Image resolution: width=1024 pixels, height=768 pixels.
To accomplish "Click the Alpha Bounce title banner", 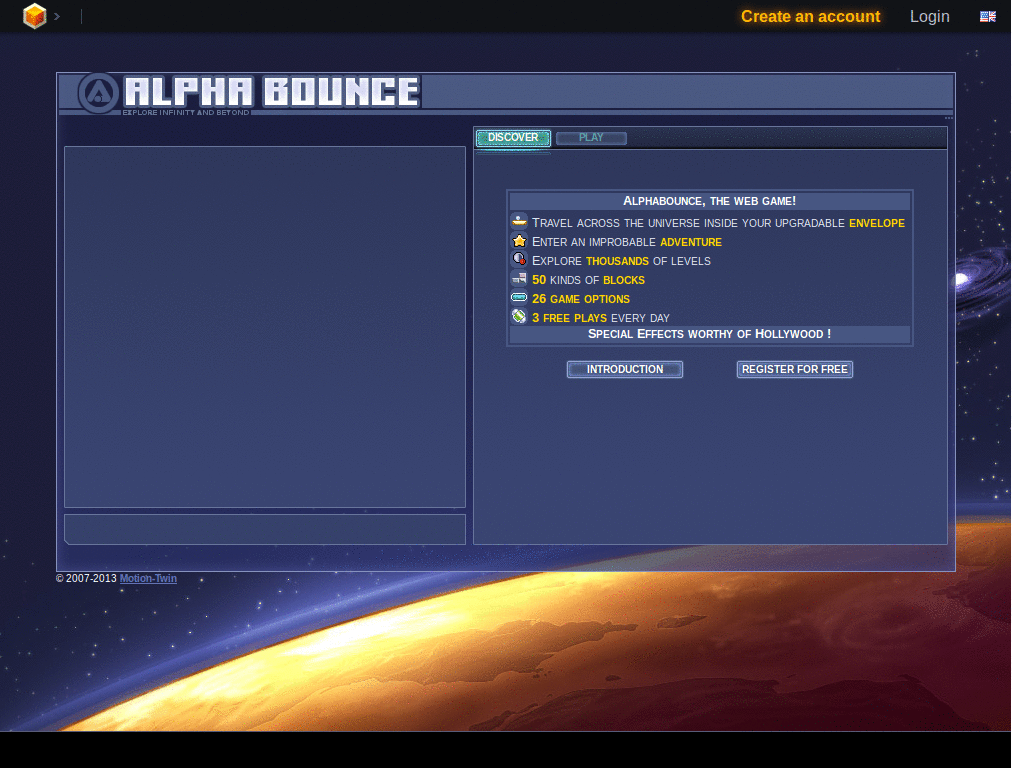I will (272, 91).
